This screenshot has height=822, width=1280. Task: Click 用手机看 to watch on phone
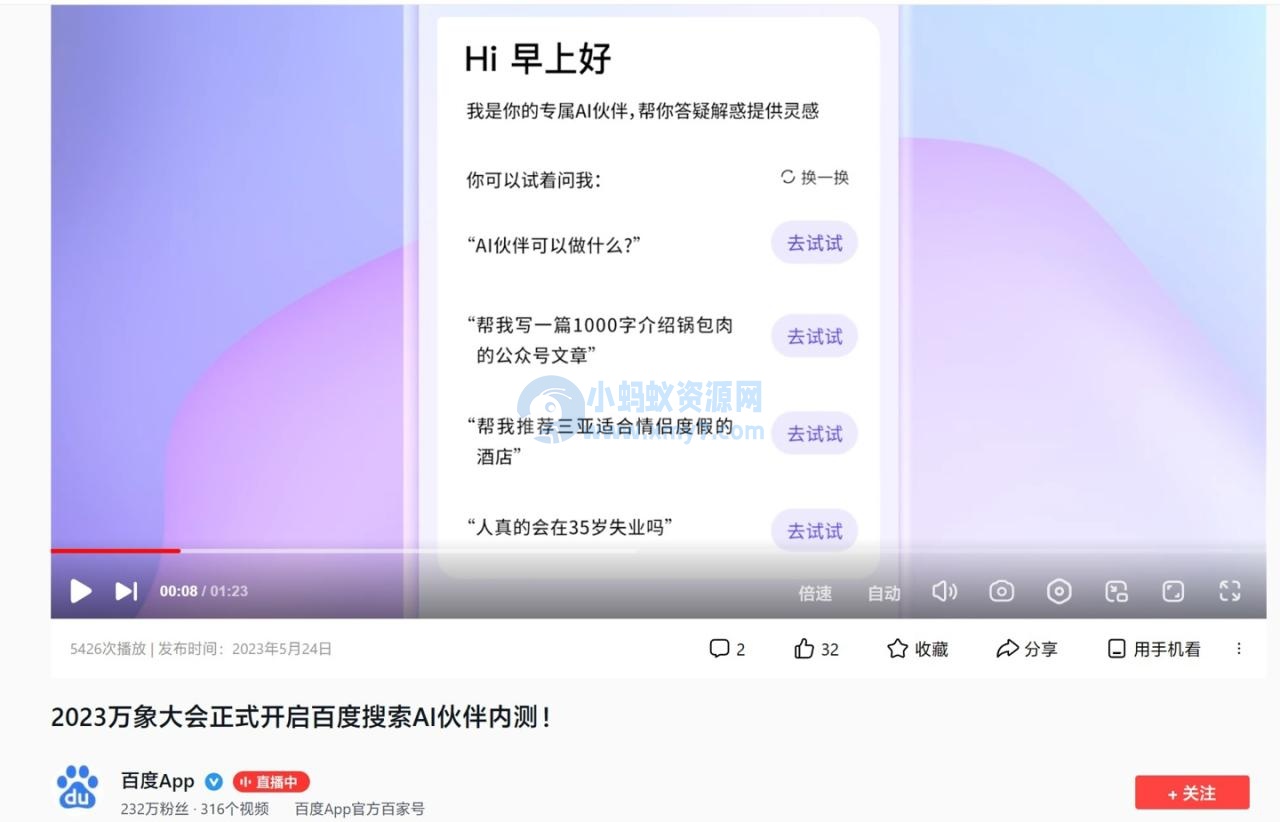tap(1154, 649)
